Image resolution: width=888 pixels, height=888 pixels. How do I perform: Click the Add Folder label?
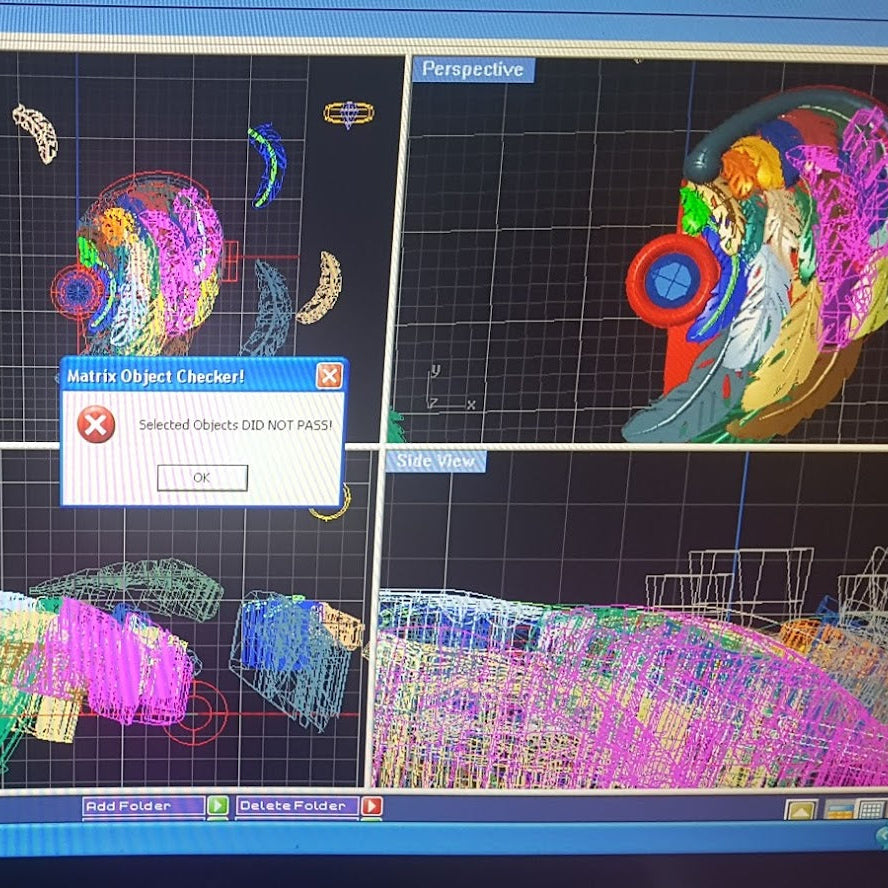click(x=141, y=806)
